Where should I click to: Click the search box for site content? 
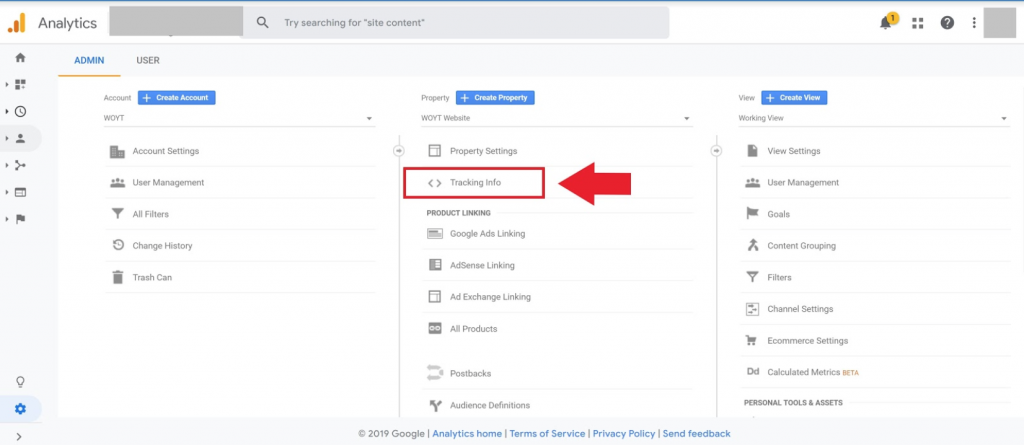(x=456, y=23)
